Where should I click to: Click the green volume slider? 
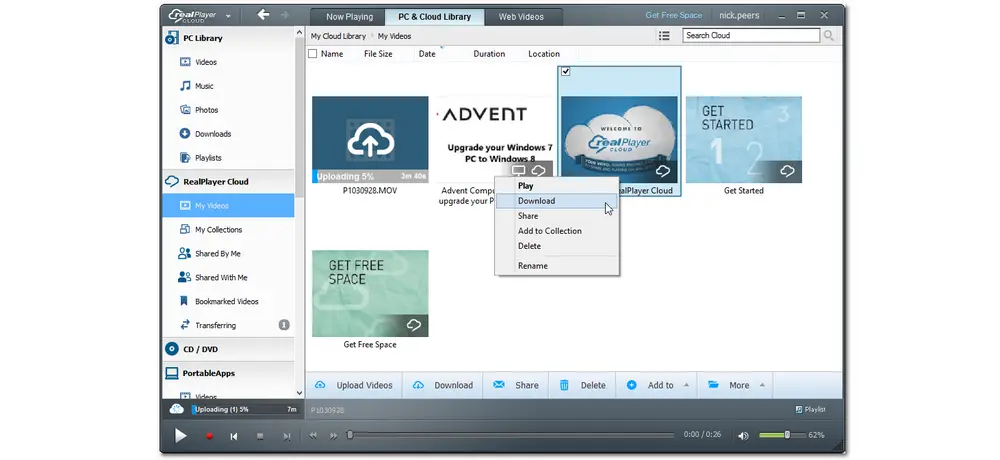click(x=781, y=435)
